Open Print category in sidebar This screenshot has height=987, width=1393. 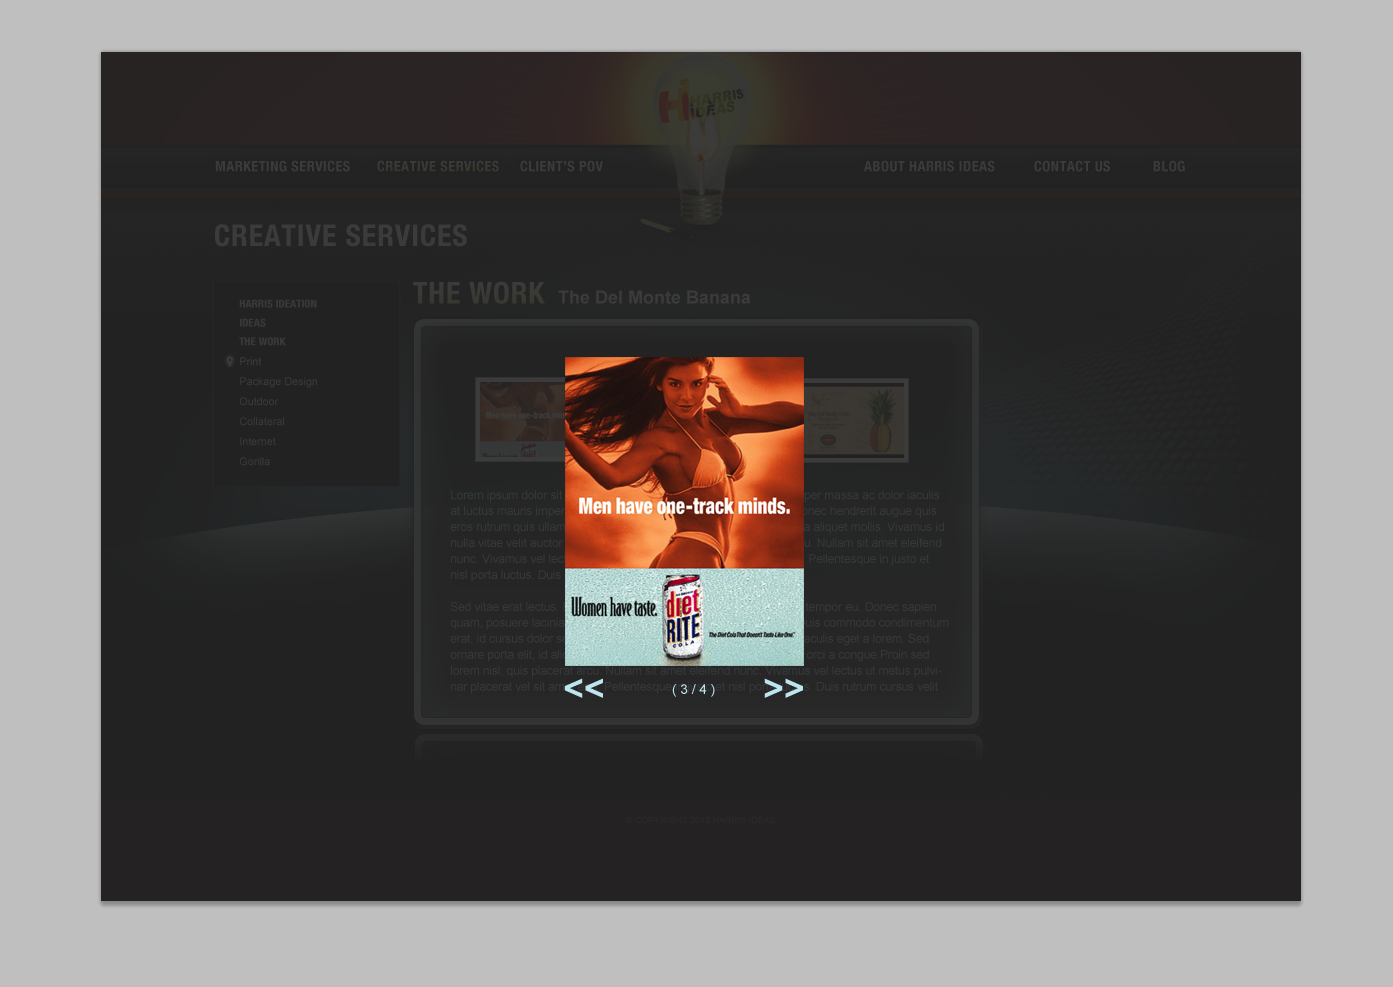pos(250,362)
